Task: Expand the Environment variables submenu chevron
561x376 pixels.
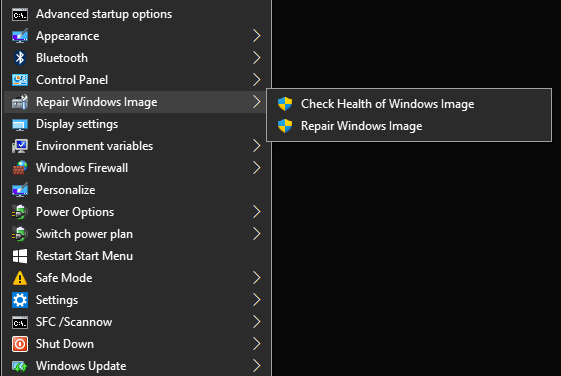Action: pyautogui.click(x=257, y=146)
